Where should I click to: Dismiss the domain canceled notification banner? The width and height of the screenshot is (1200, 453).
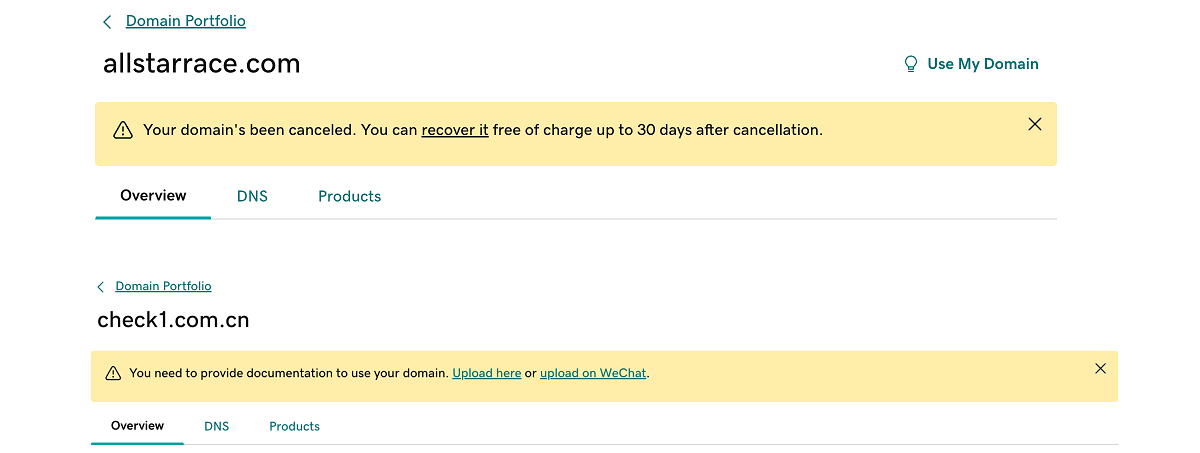click(x=1035, y=124)
